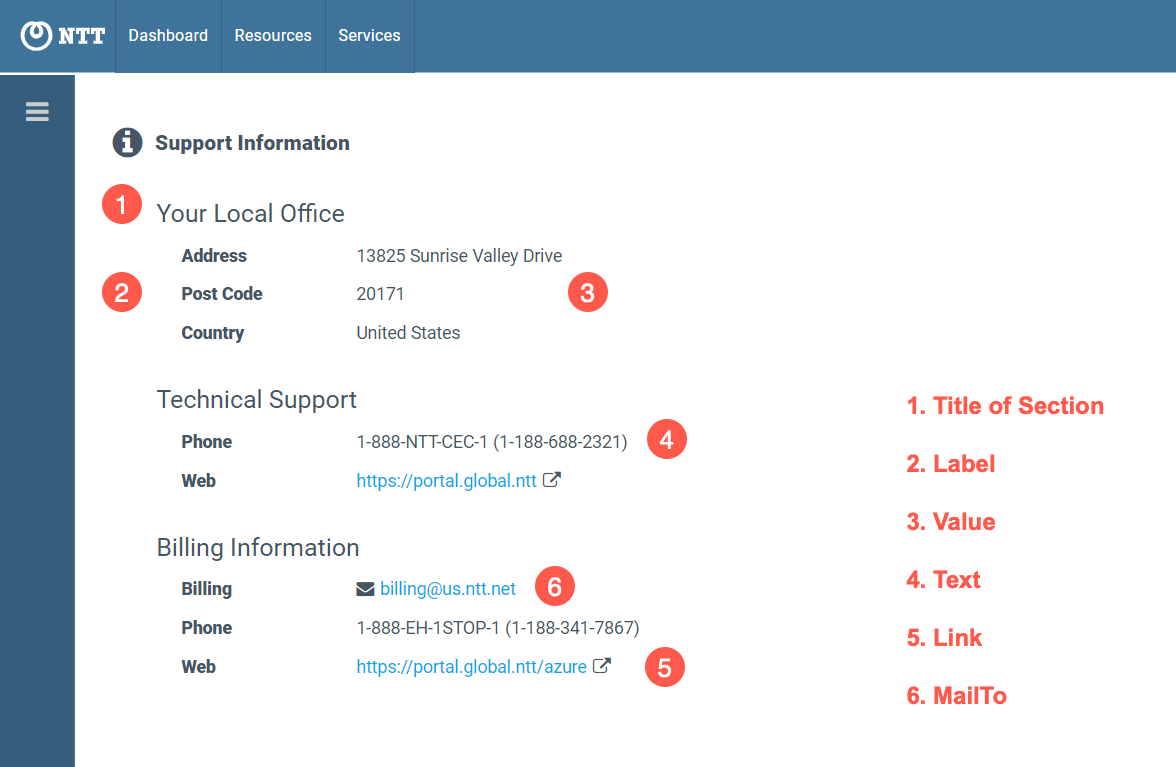Email billing@us.ntt.net via the mailto link
The height and width of the screenshot is (767, 1176).
click(448, 589)
